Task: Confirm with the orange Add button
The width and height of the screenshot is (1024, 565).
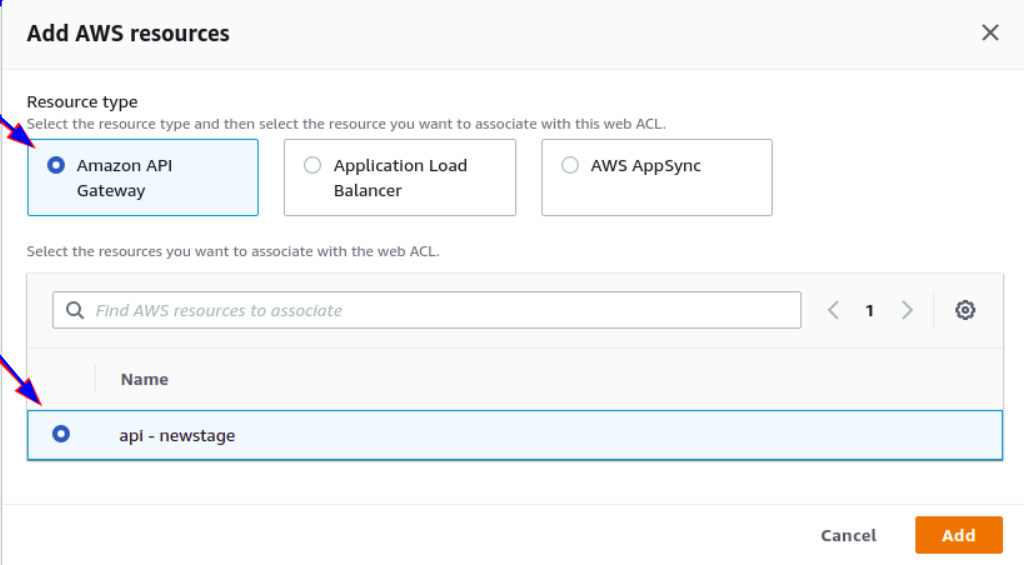Action: [x=959, y=535]
